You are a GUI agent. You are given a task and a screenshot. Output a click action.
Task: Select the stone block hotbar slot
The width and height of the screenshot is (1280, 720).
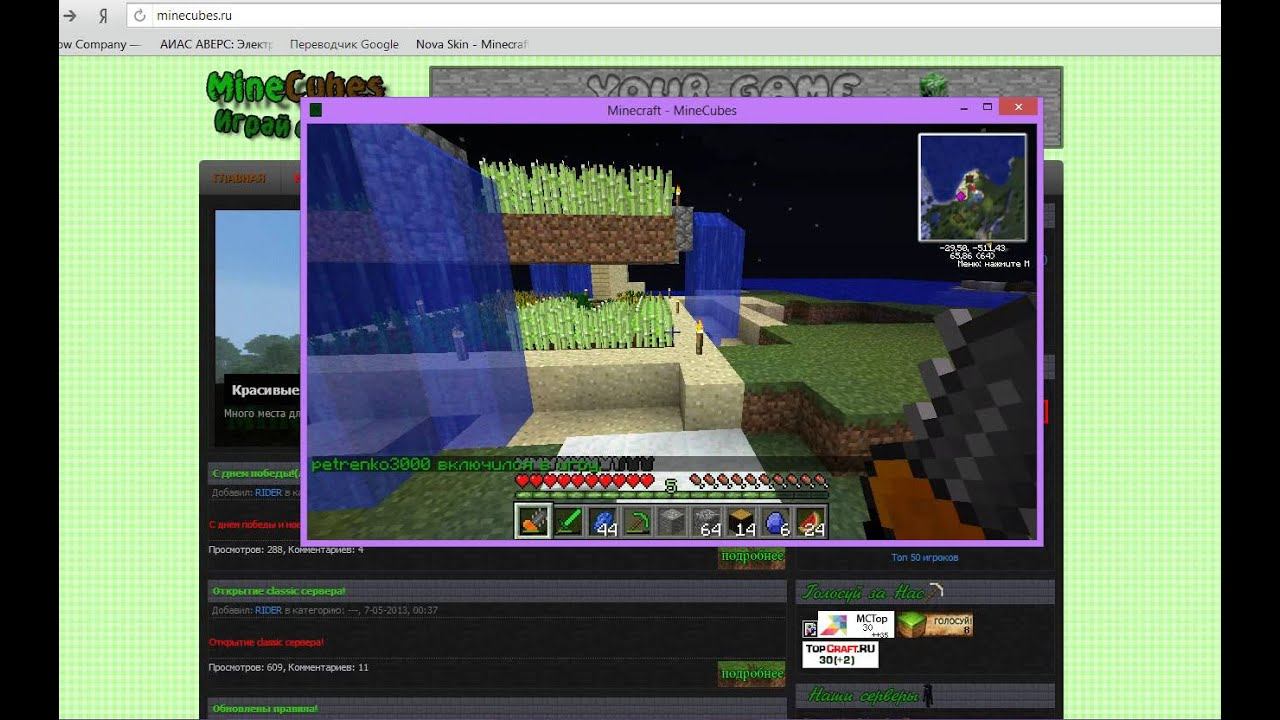[673, 520]
